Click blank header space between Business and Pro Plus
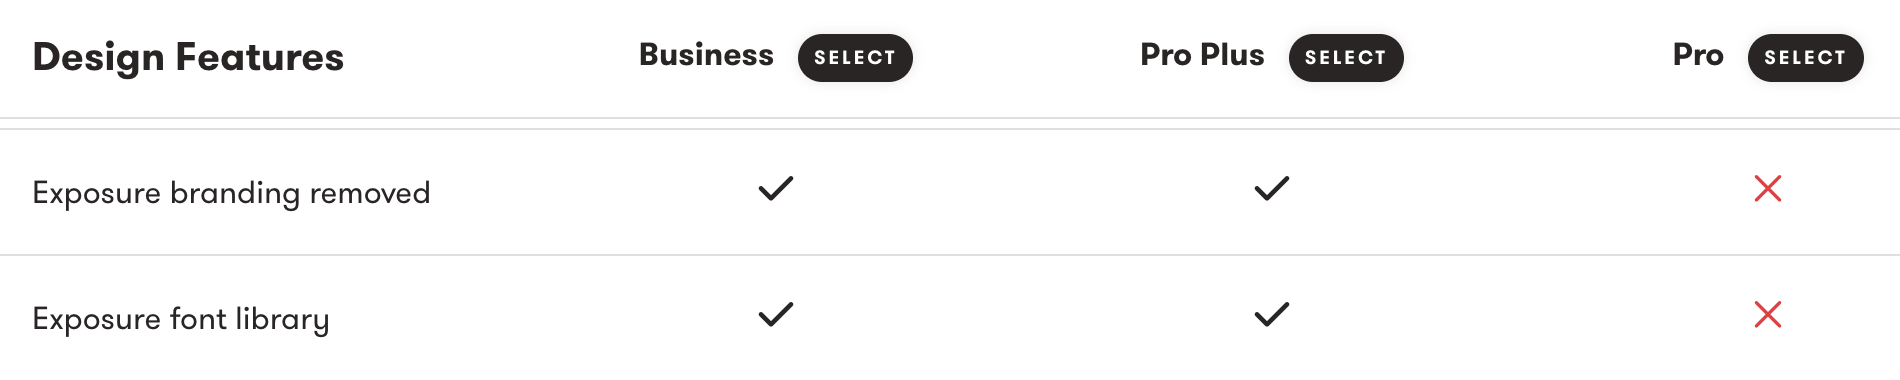1900x380 pixels. (x=1026, y=58)
